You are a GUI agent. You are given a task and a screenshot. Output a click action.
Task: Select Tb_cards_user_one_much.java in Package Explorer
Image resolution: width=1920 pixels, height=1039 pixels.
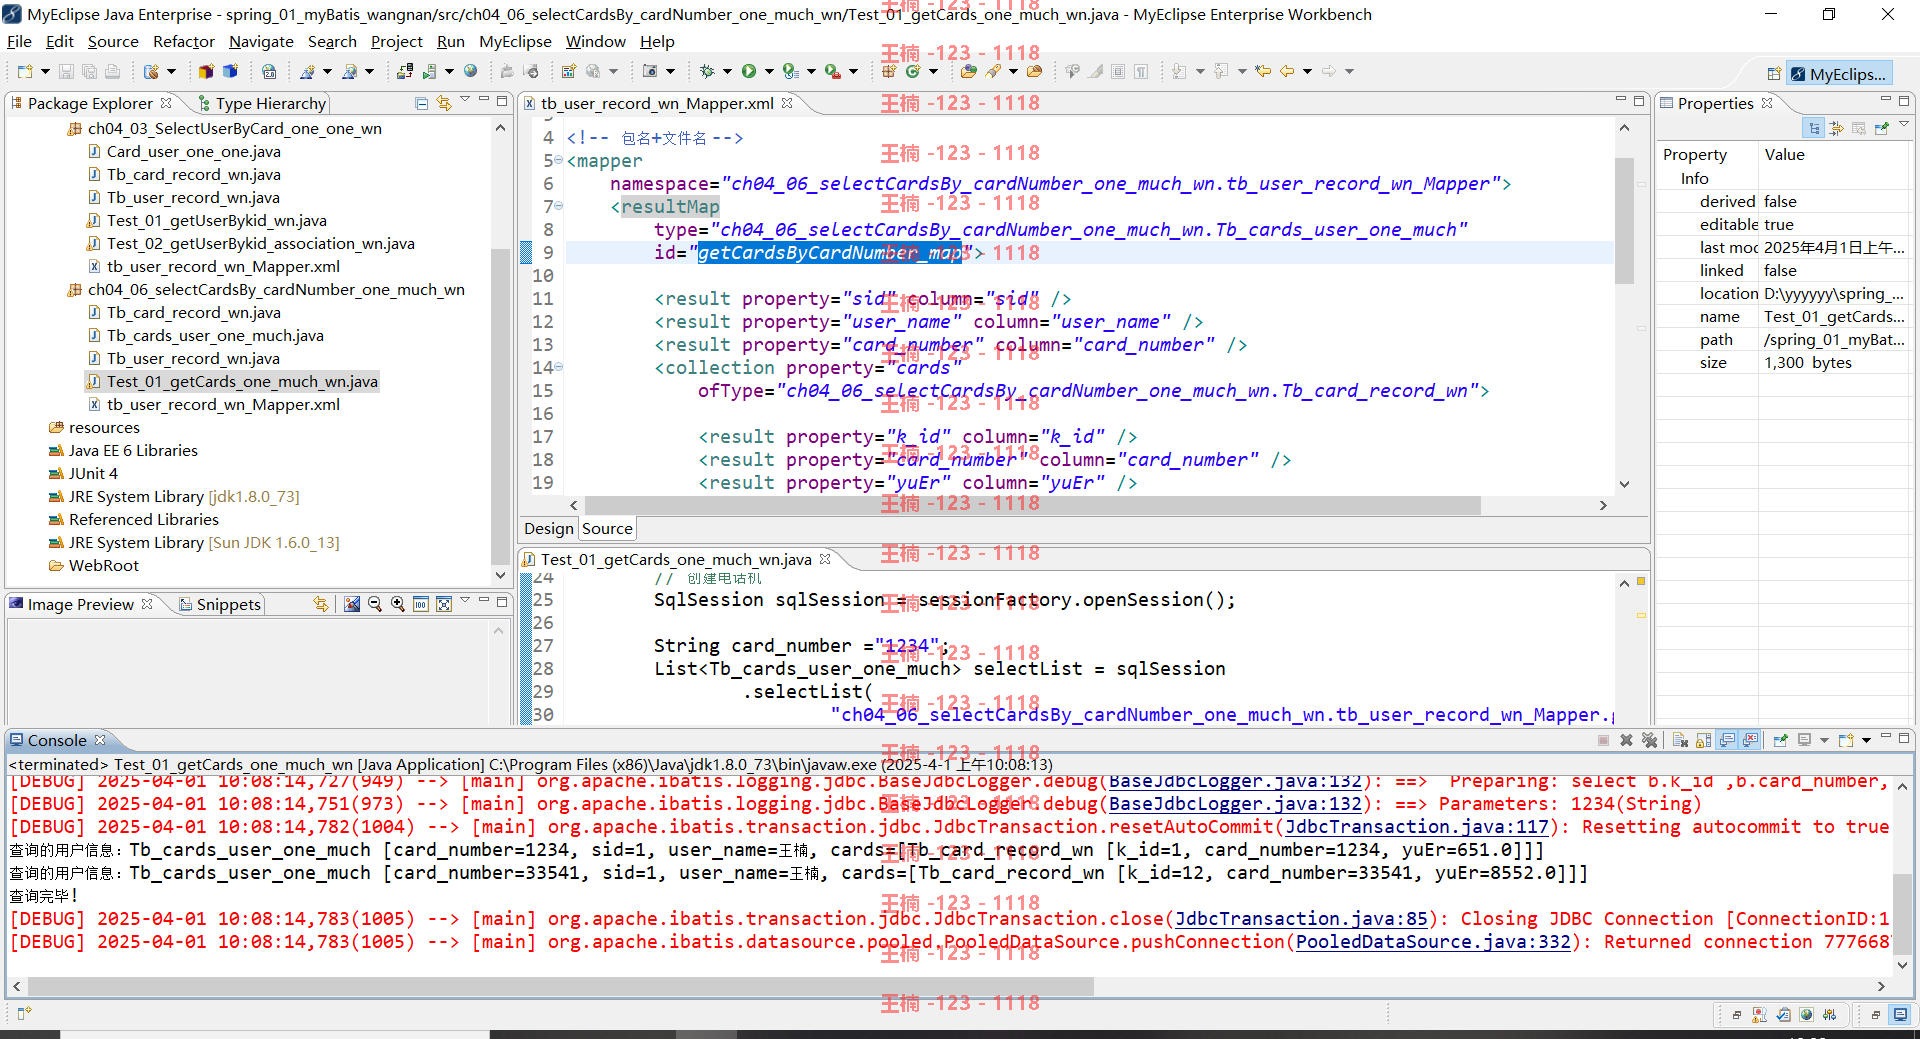[215, 335]
